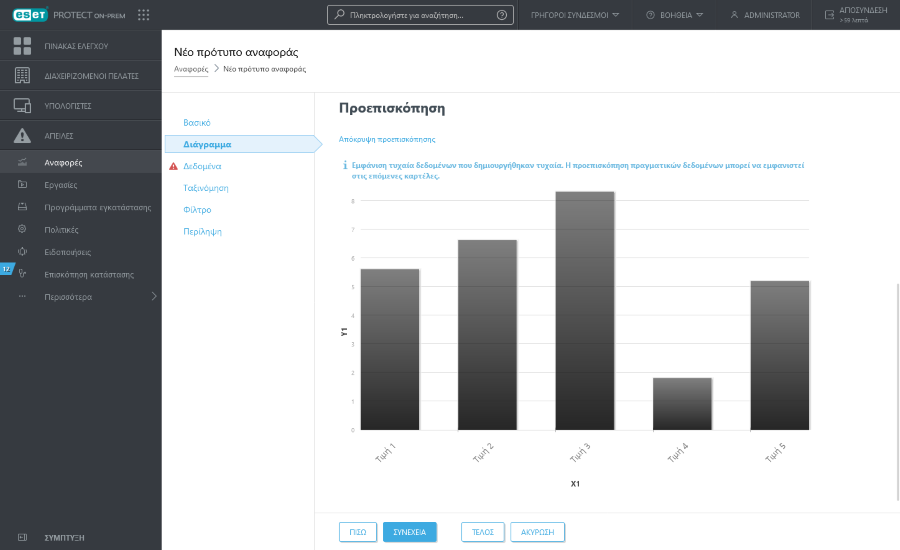Click into the top search field
The image size is (900, 550).
coord(420,15)
